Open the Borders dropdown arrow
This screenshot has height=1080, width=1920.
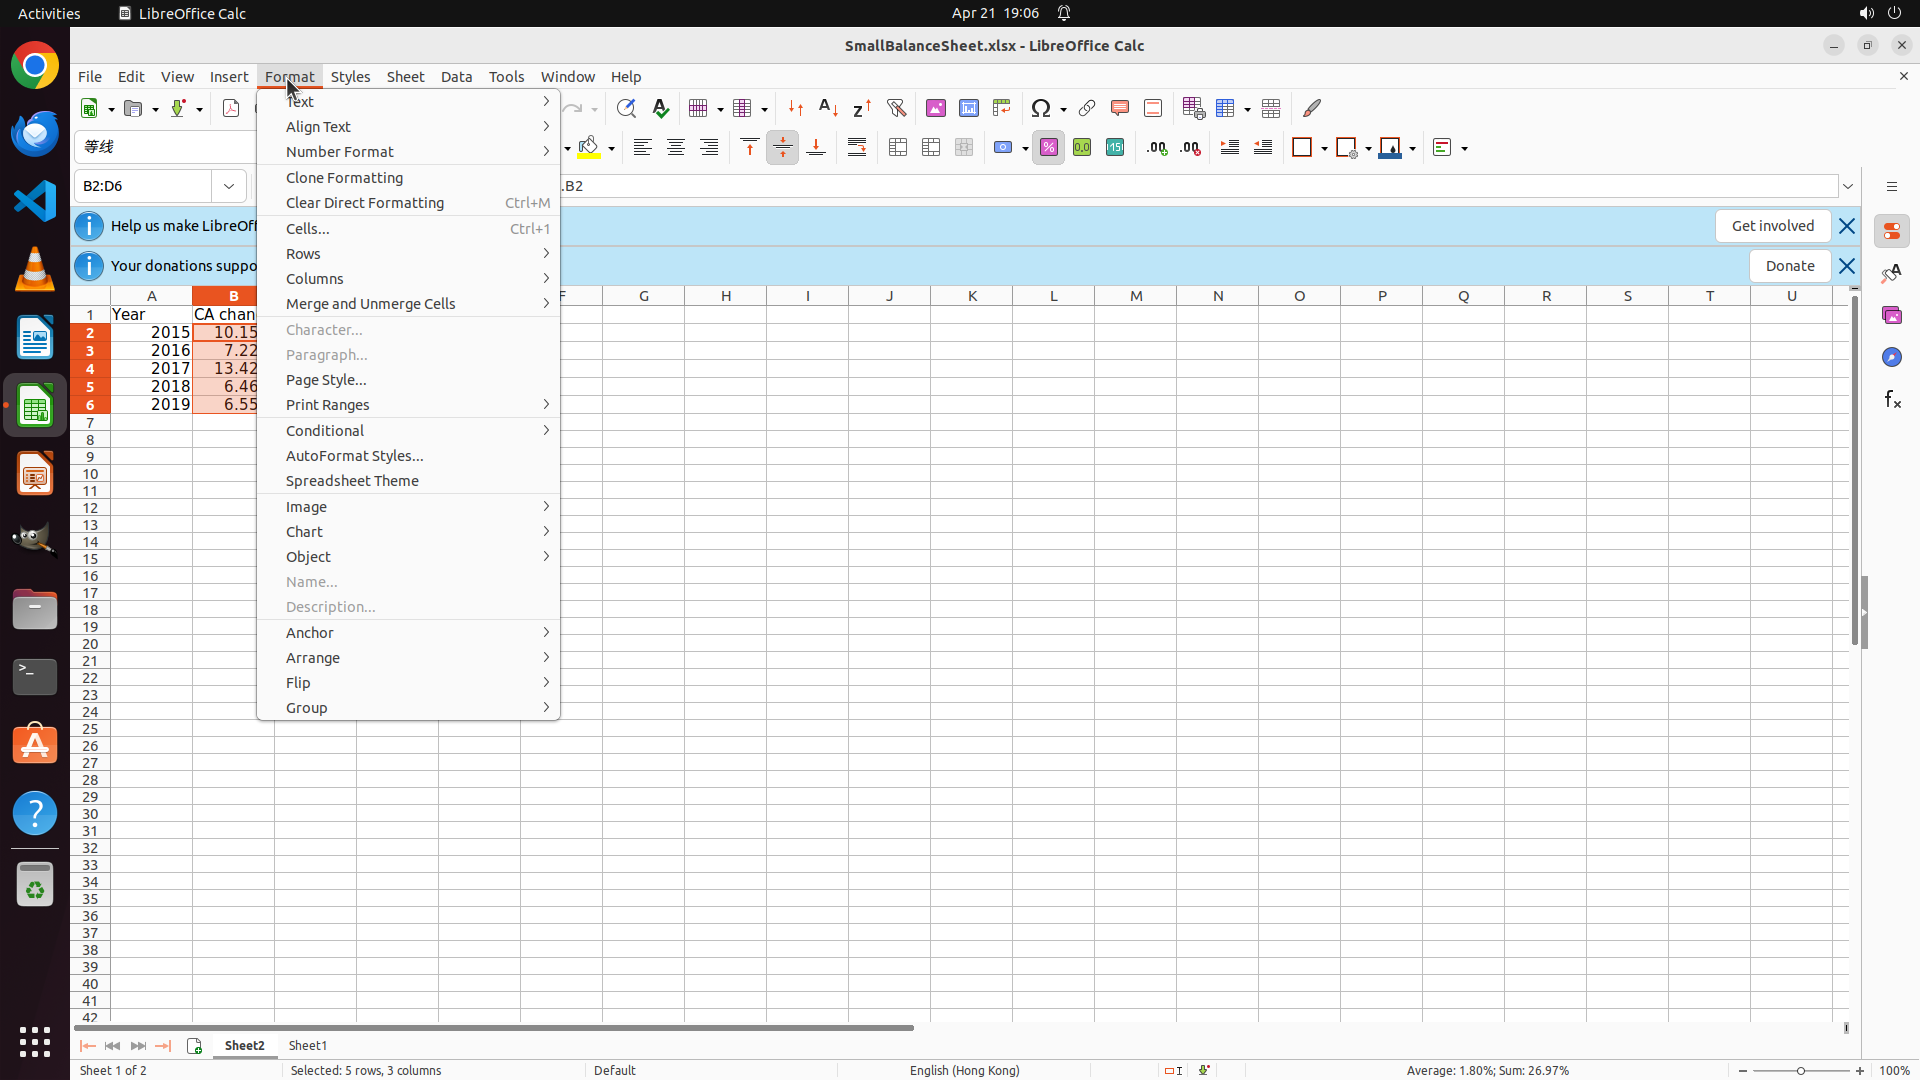coord(1324,148)
